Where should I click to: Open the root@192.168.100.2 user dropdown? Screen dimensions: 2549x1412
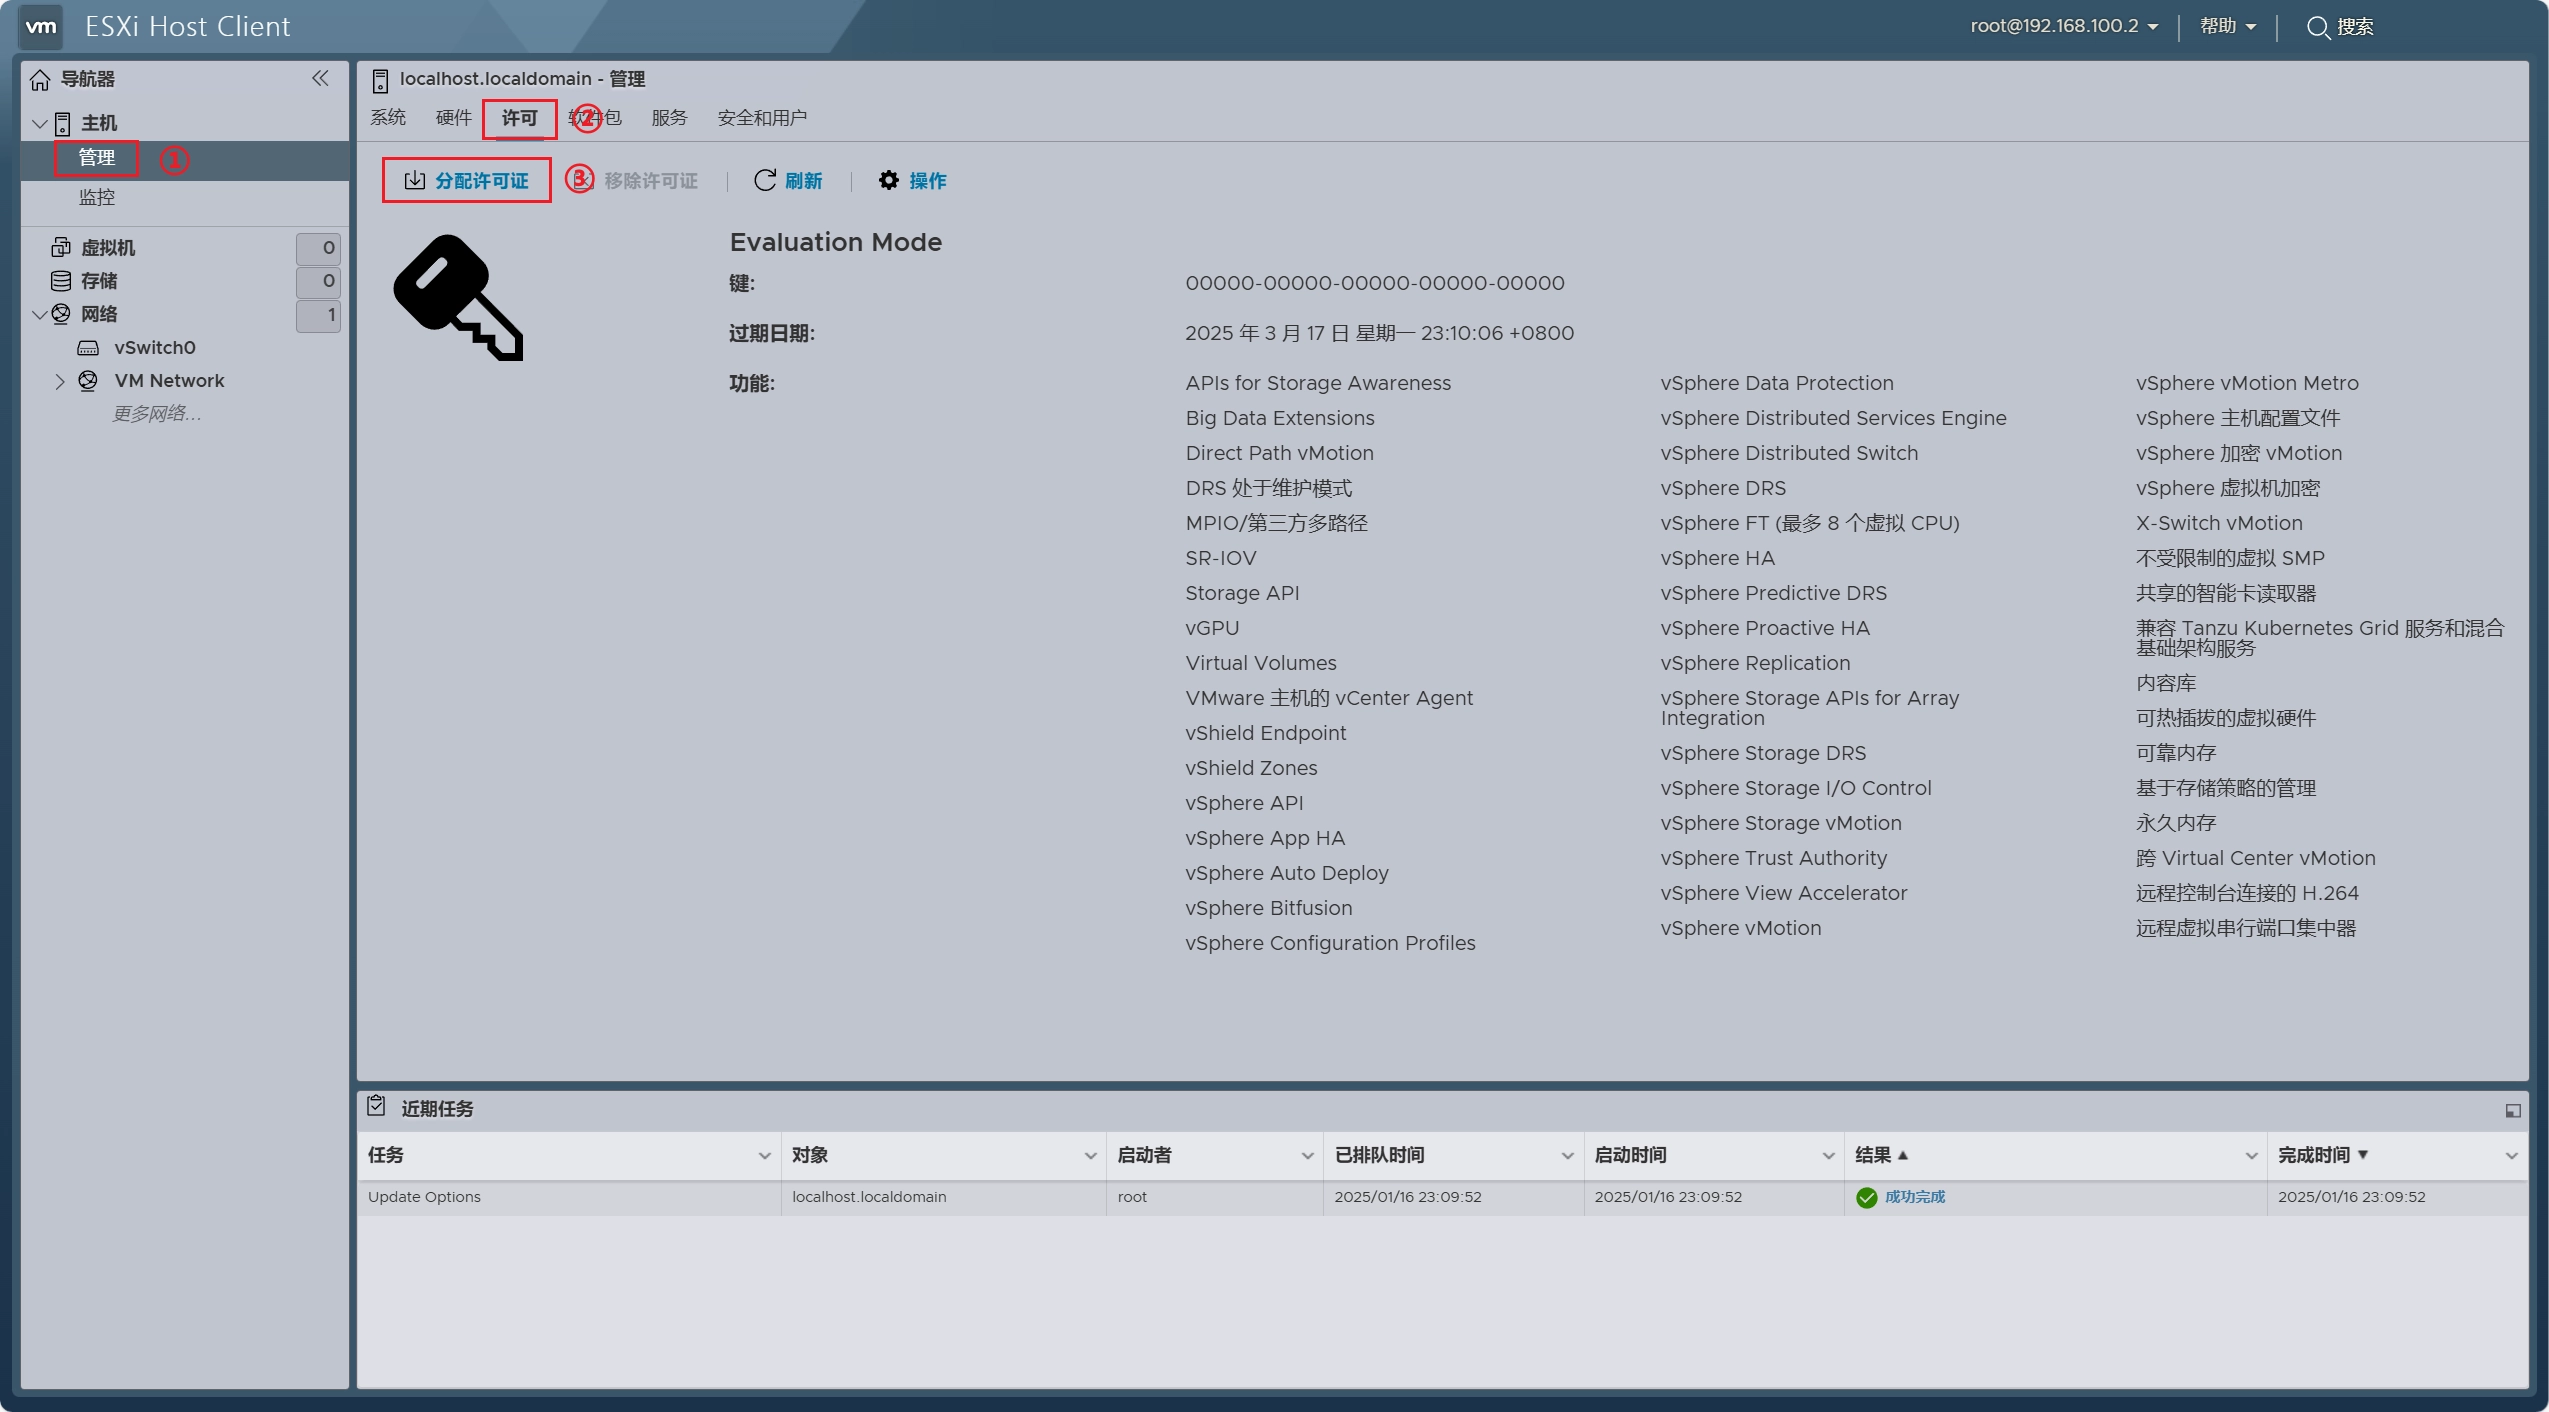pyautogui.click(x=2063, y=26)
